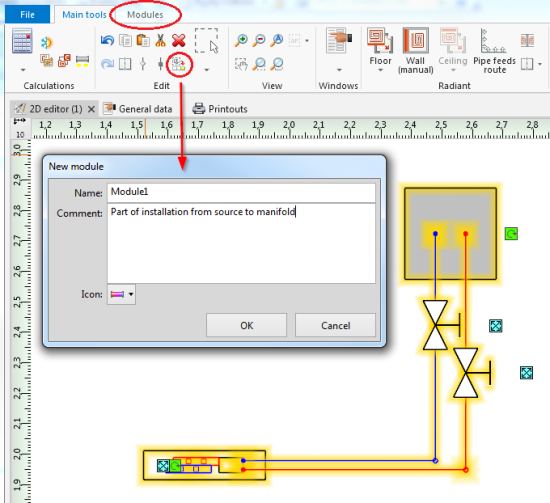Click the Cut scissors icon

pyautogui.click(x=160, y=41)
